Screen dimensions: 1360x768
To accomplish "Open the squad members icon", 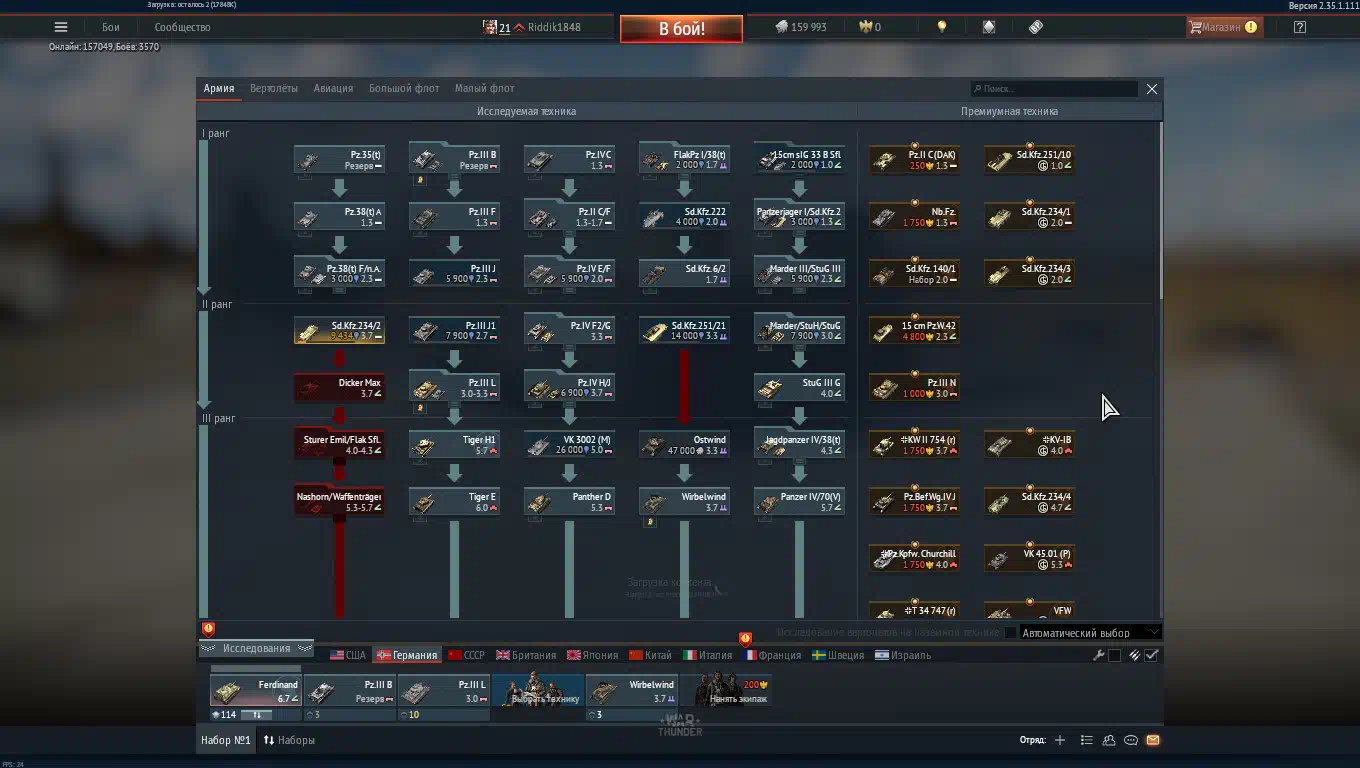I will pos(1109,740).
